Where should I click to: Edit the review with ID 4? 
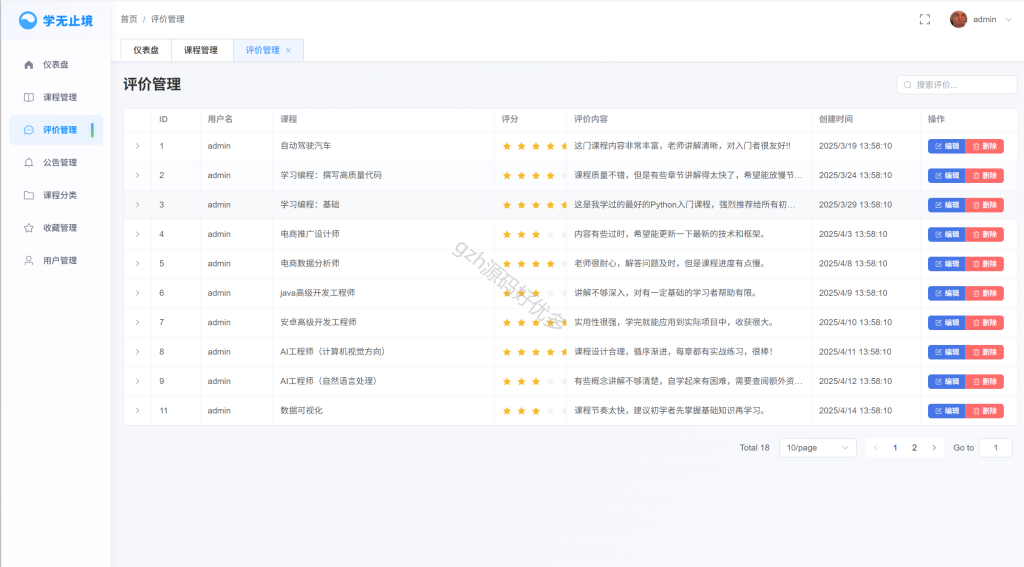(946, 235)
